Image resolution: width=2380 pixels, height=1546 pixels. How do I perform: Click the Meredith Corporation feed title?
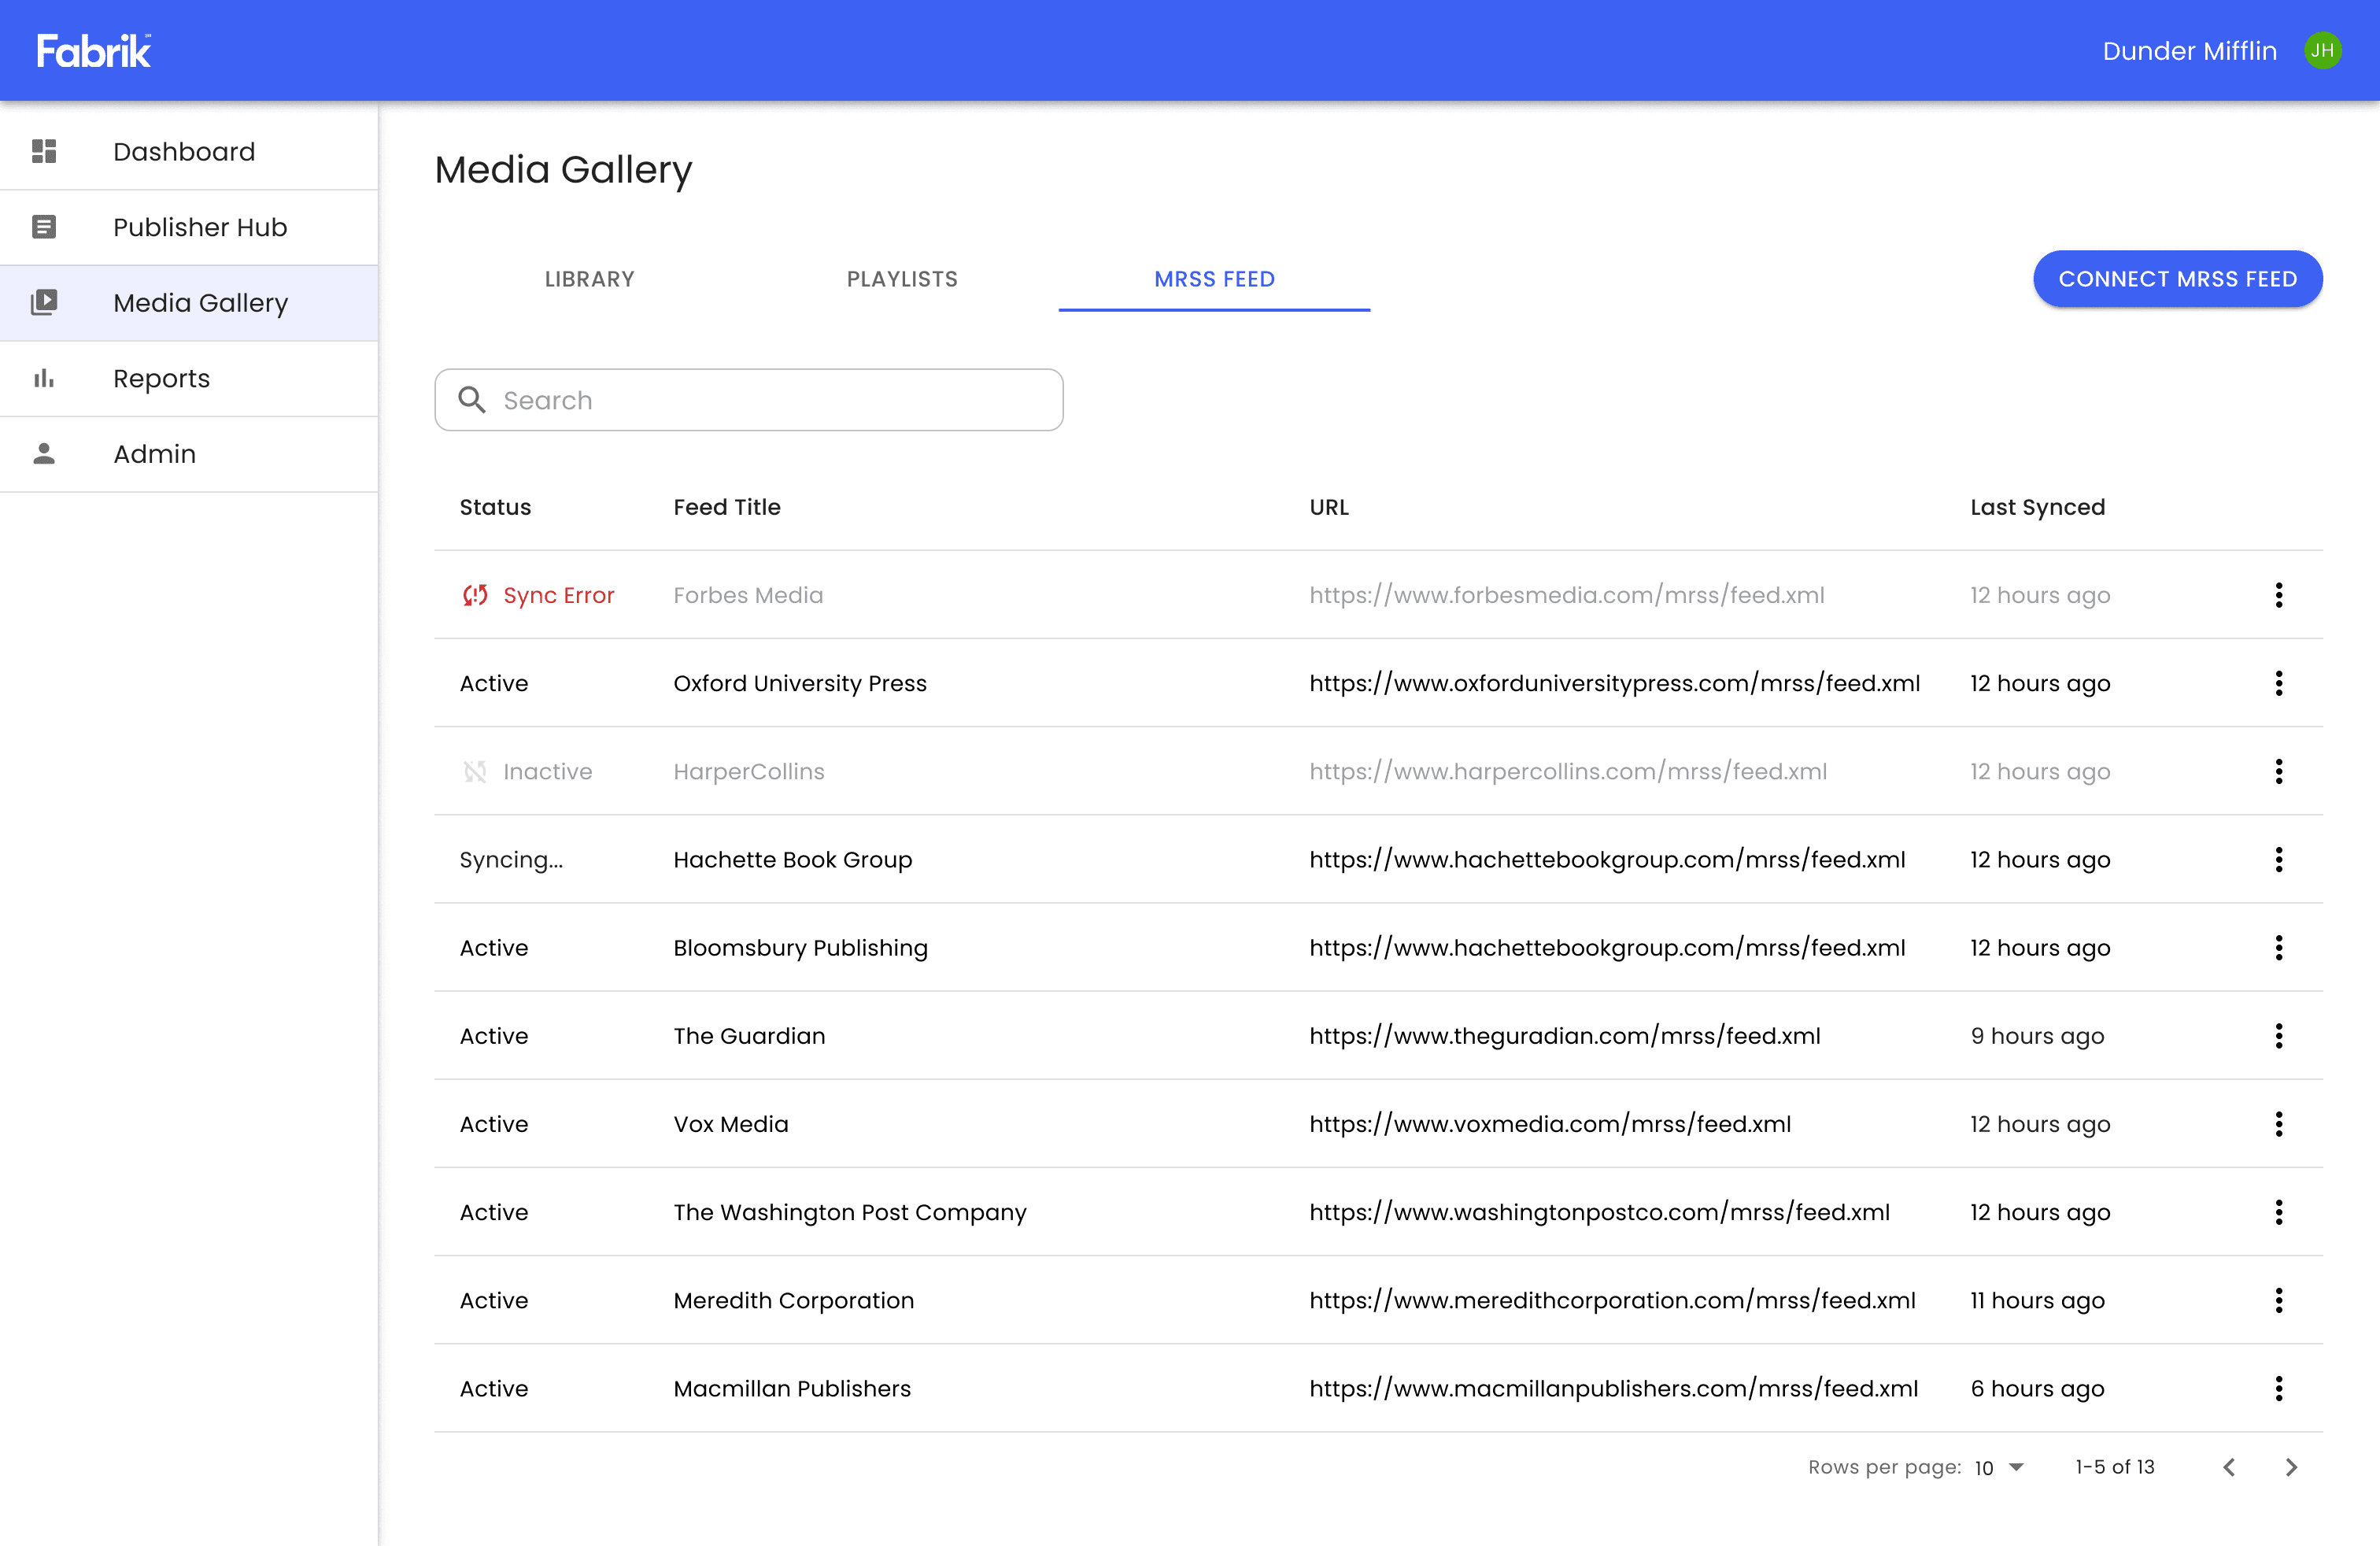coord(793,1300)
